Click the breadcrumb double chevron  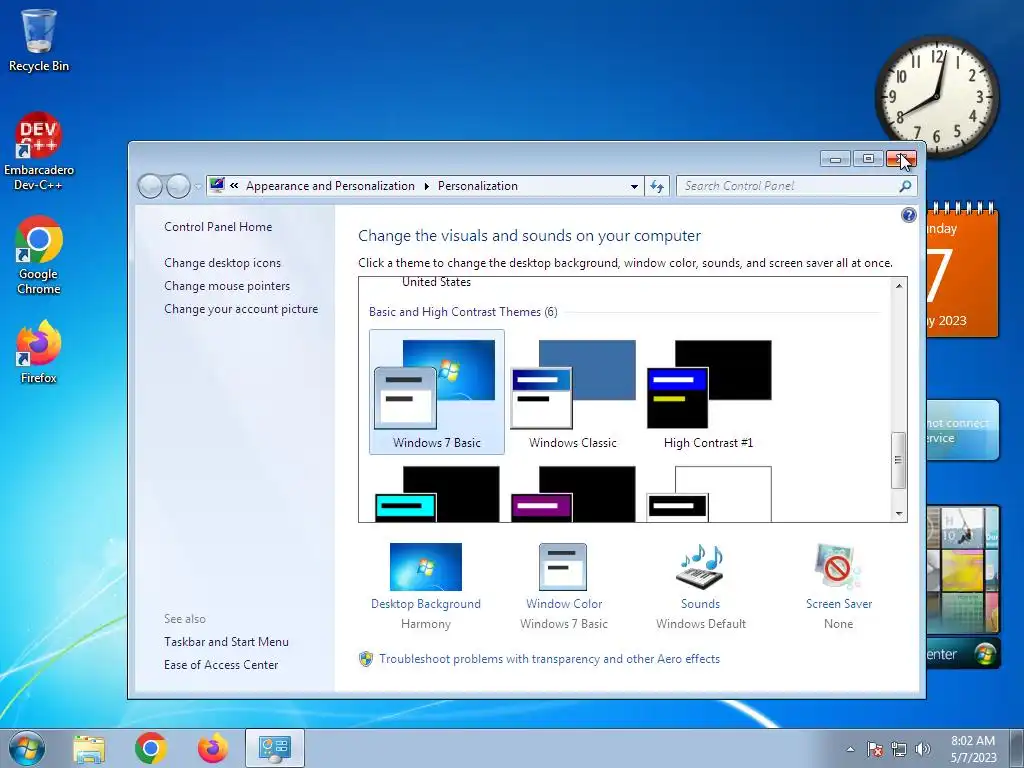(x=234, y=186)
